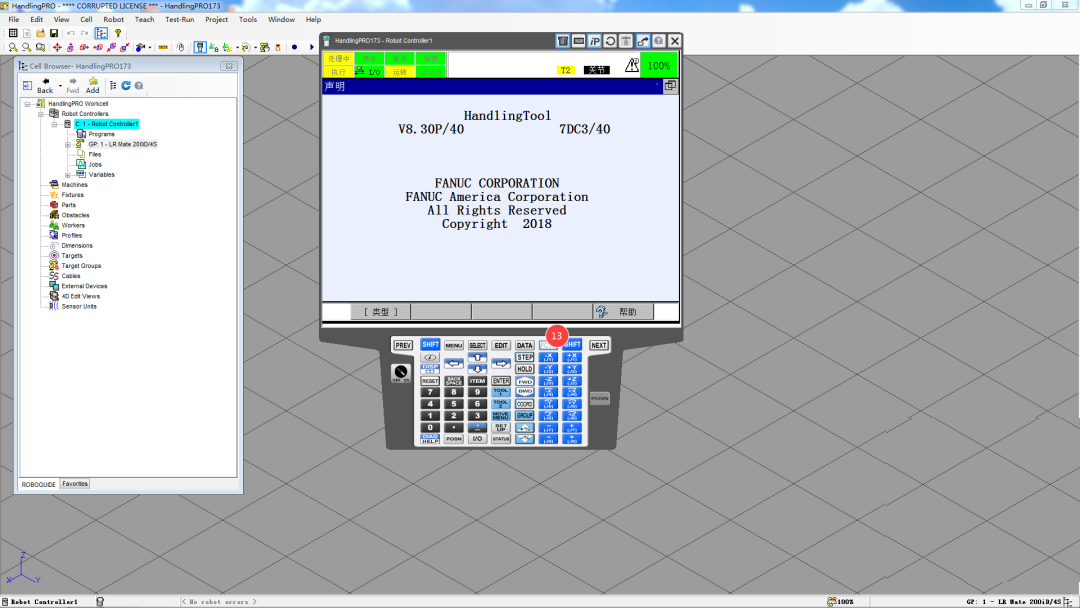Open the Test-Run menu
This screenshot has width=1080, height=608.
pos(180,19)
